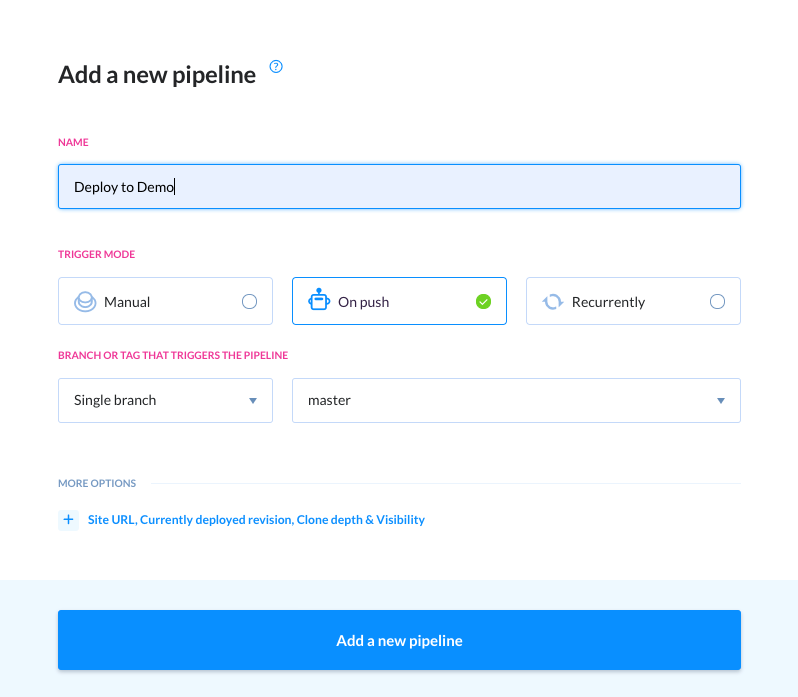The height and width of the screenshot is (697, 798).
Task: Click the Manual label text
Action: point(127,302)
